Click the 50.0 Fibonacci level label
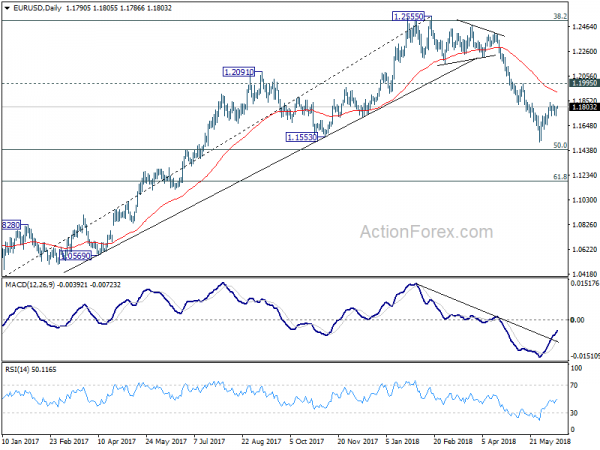600x450 pixels. (561, 145)
